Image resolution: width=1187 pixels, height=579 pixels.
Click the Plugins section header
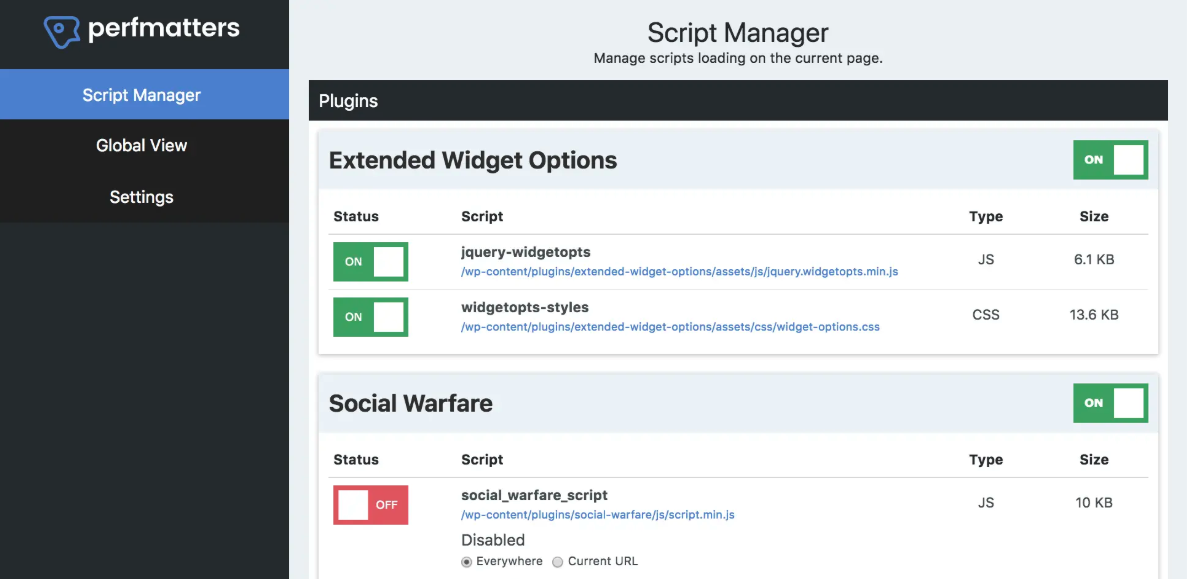(x=738, y=101)
